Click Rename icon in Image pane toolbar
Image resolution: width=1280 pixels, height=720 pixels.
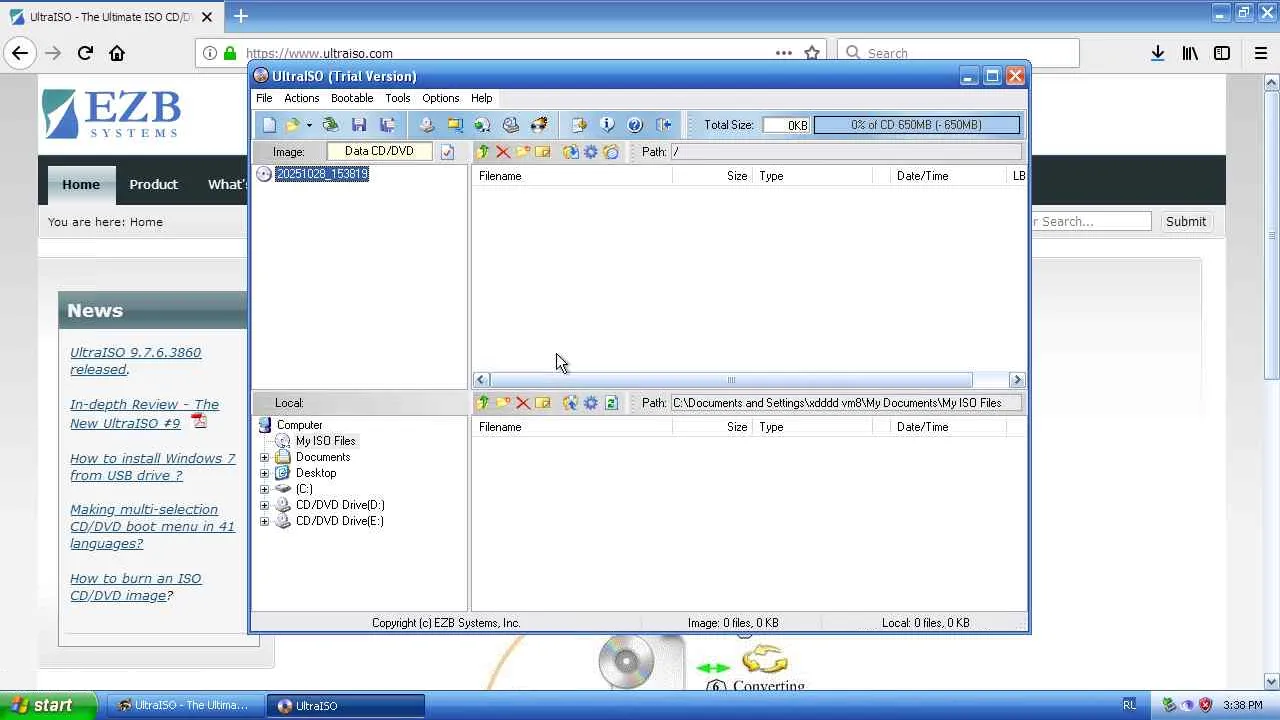pyautogui.click(x=543, y=152)
